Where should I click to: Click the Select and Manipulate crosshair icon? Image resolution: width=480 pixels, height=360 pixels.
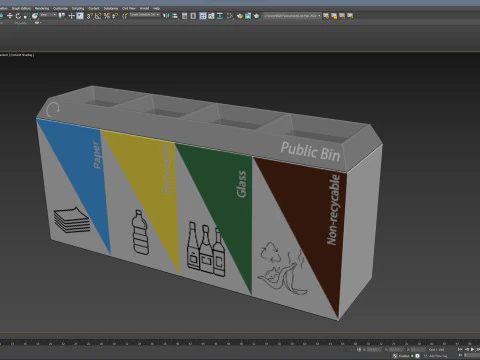71,16
